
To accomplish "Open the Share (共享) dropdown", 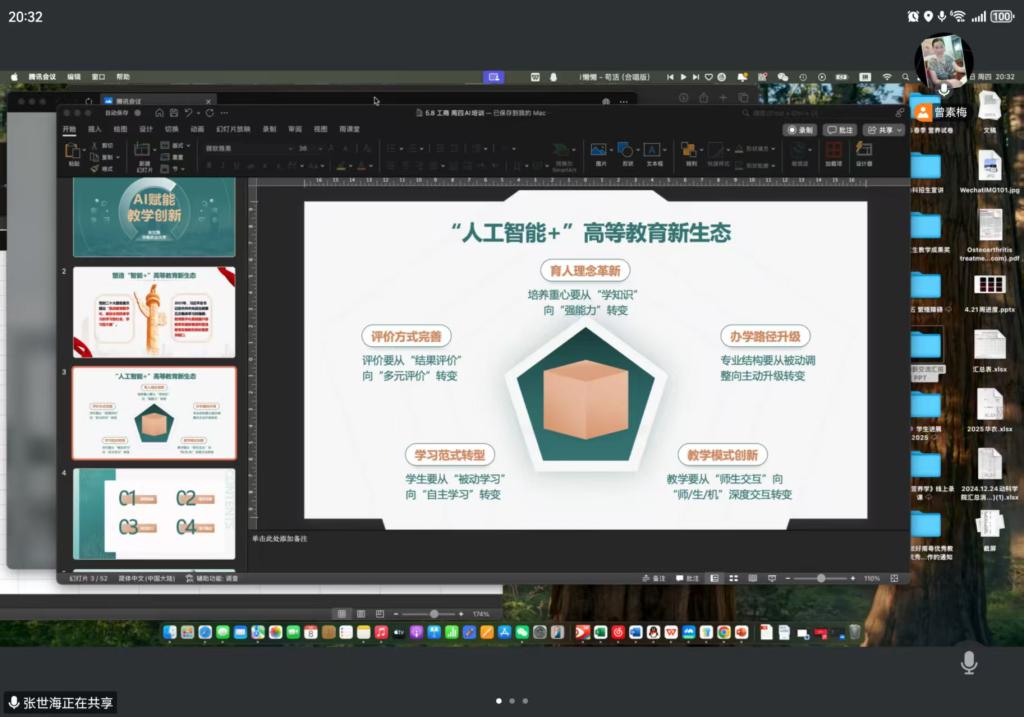I will 883,130.
